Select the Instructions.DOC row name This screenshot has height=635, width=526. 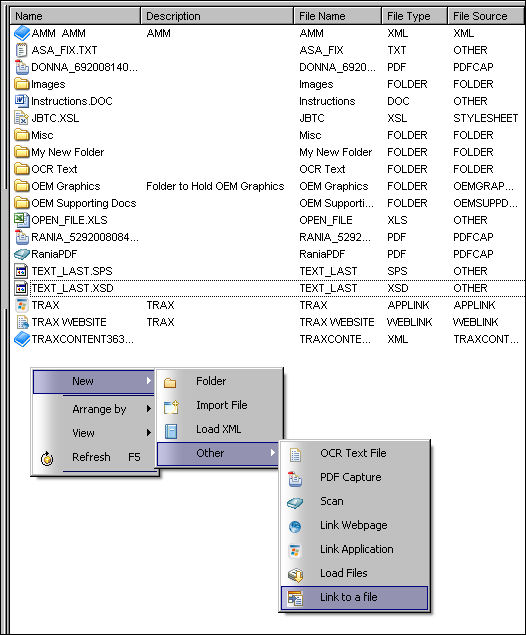(72, 101)
